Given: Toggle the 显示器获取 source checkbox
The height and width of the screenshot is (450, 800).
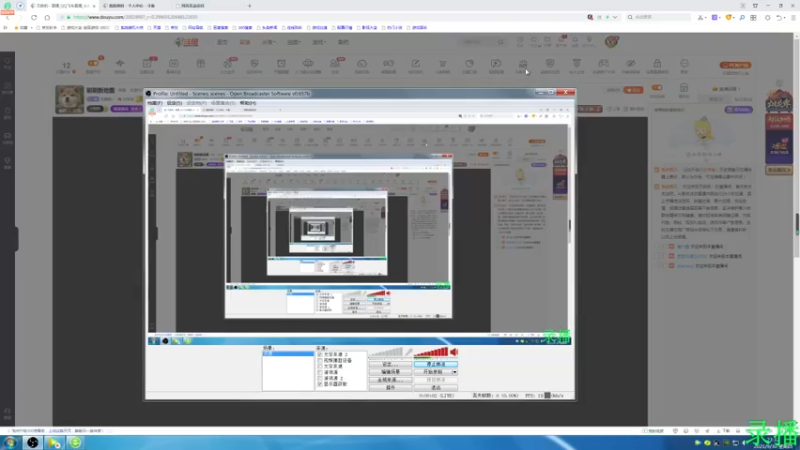Looking at the screenshot, I should click(320, 384).
